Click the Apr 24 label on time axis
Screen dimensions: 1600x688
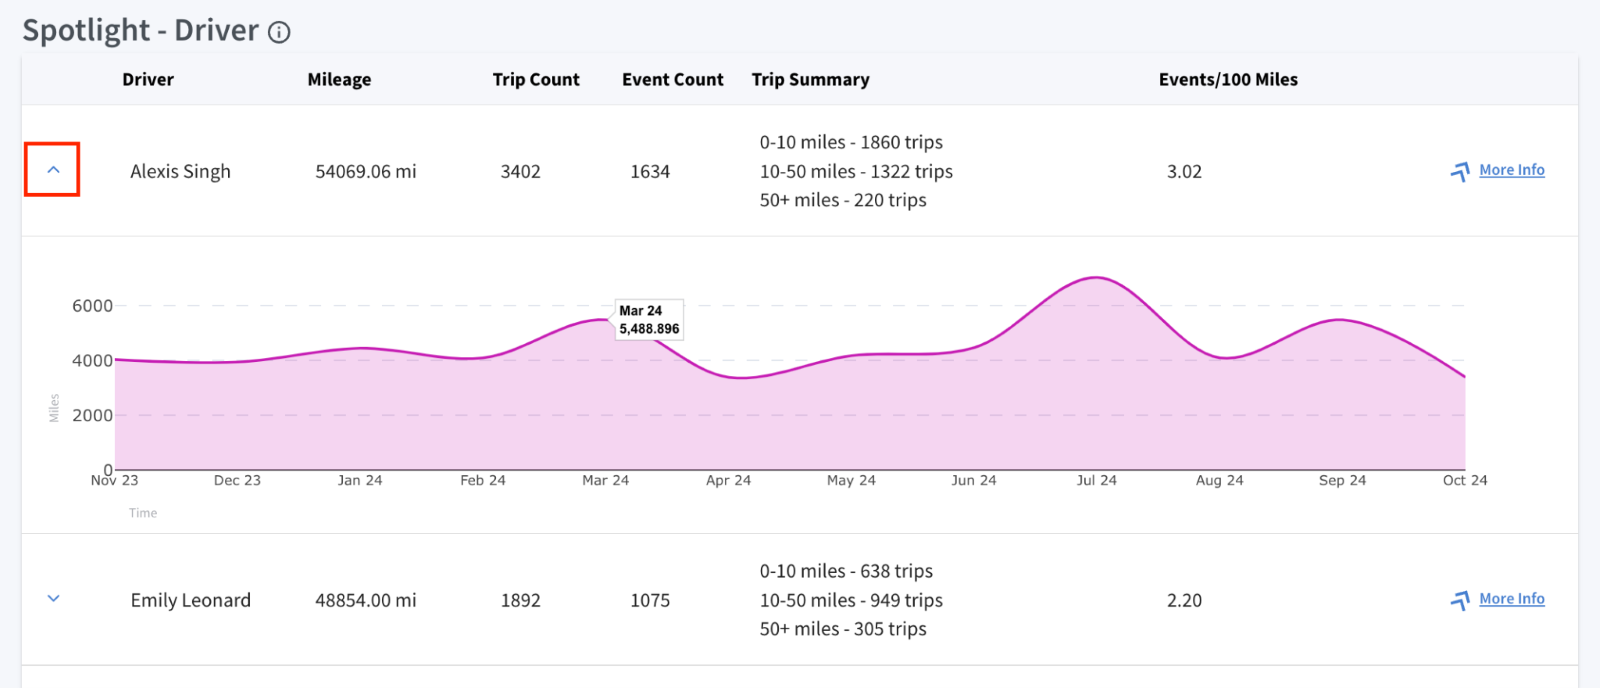728,480
